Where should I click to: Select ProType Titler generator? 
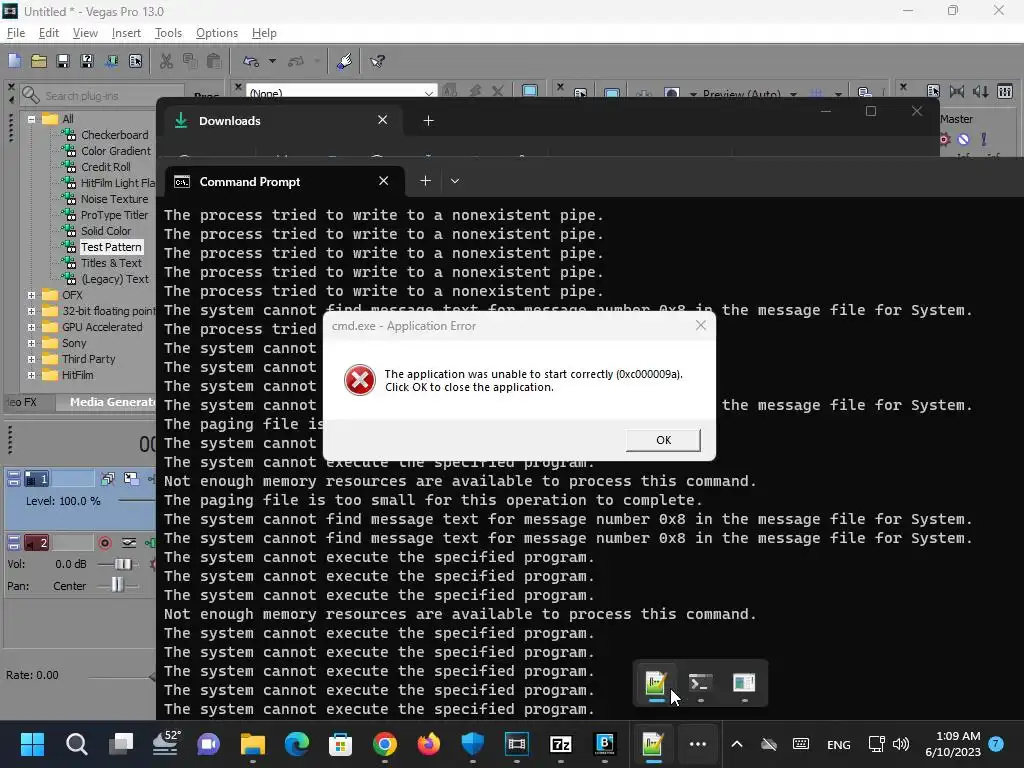coord(114,215)
